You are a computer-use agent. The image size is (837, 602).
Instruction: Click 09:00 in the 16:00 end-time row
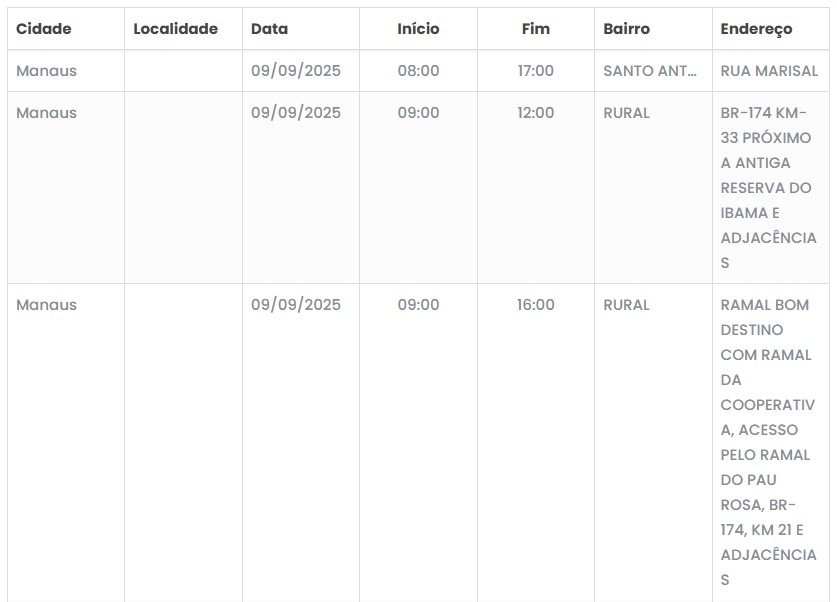418,305
